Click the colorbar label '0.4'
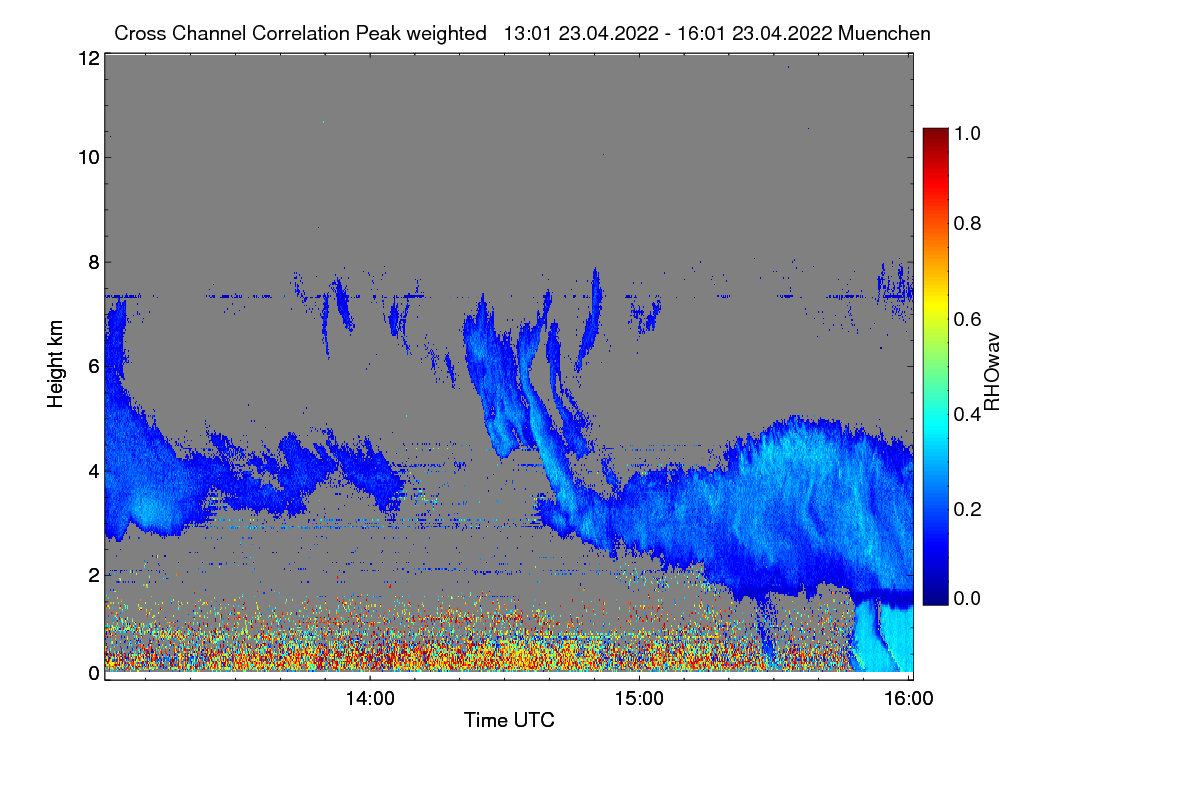The image size is (1200, 800). click(968, 414)
